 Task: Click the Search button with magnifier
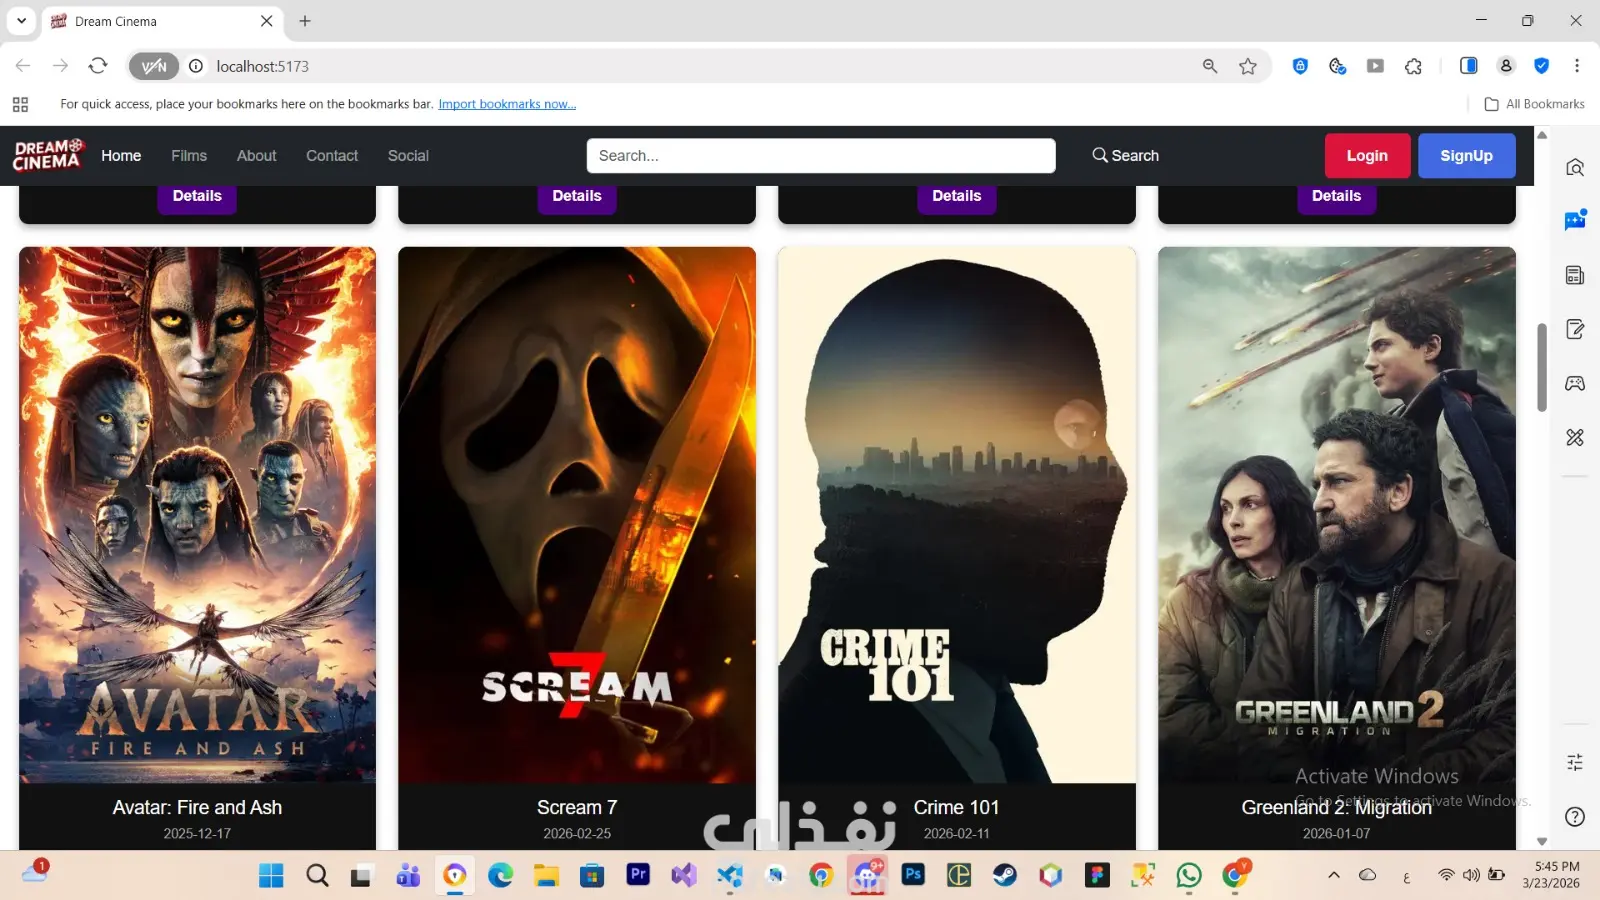pyautogui.click(x=1126, y=156)
